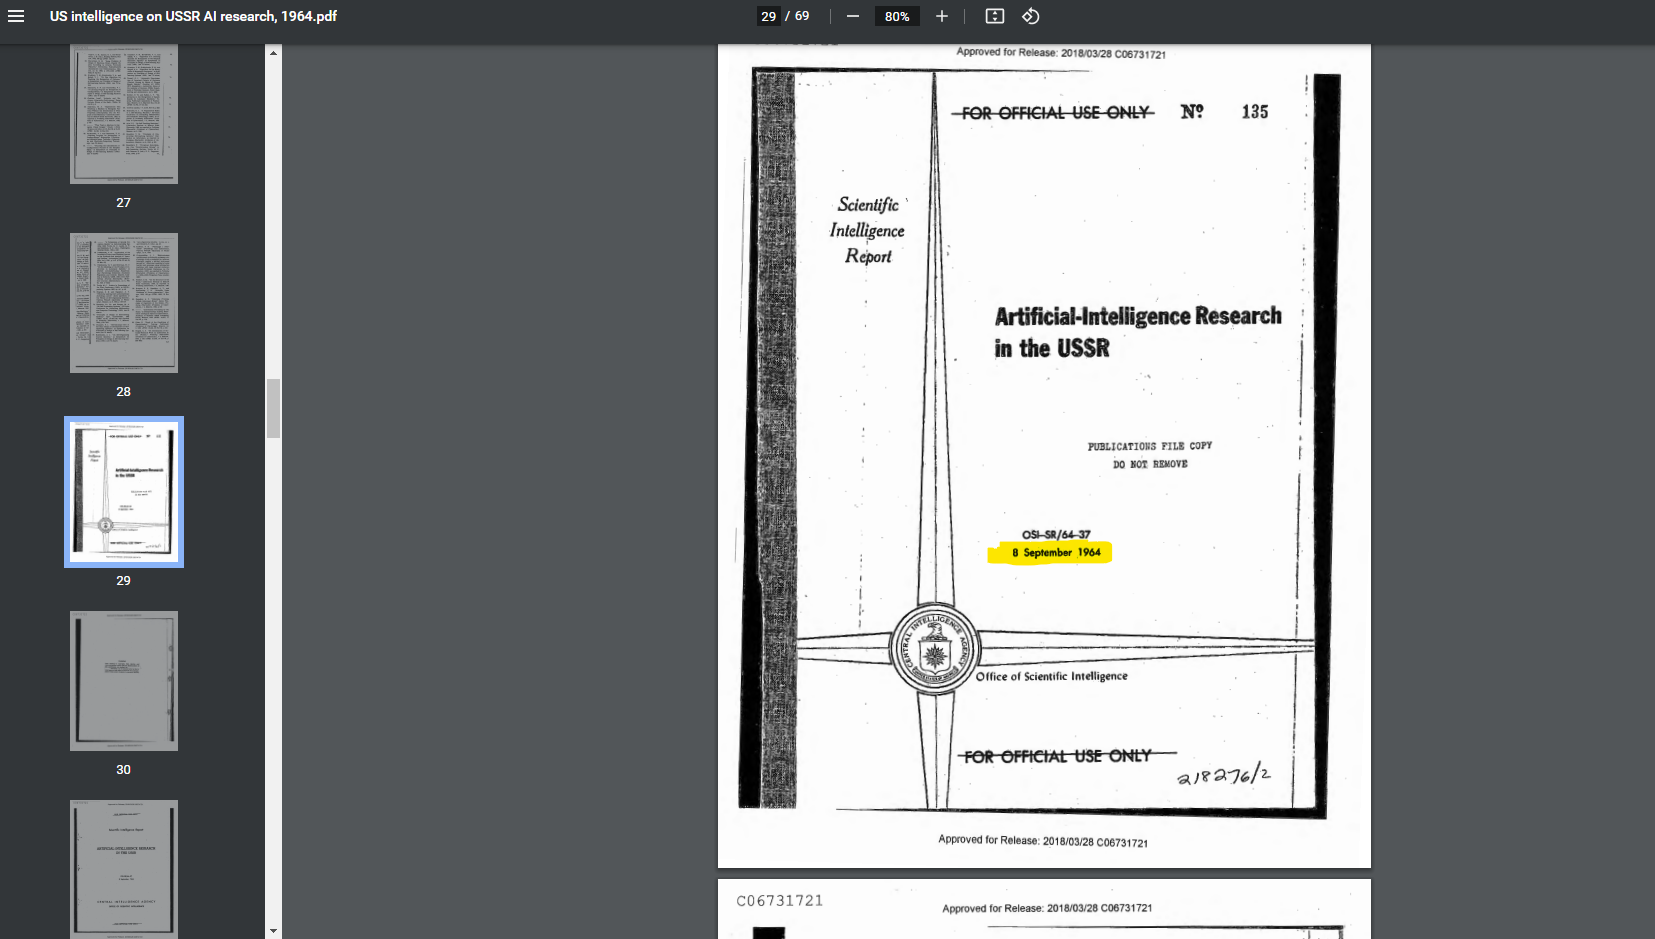This screenshot has width=1655, height=939.
Task: Click the sidebar scrollbar thumb
Action: tap(273, 408)
